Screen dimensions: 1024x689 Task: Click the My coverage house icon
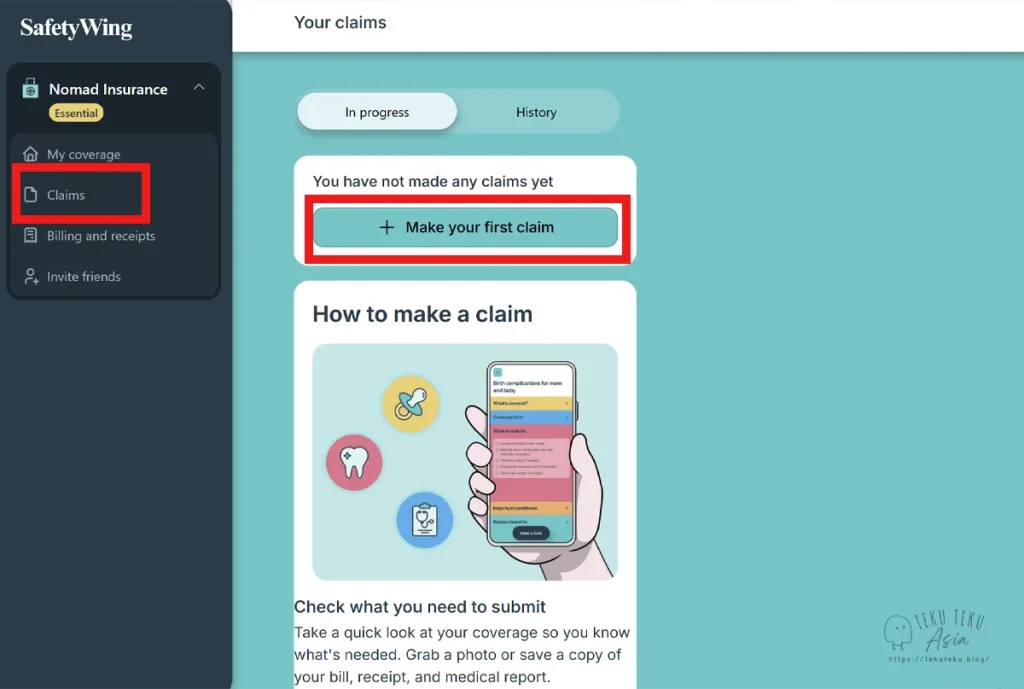click(30, 154)
